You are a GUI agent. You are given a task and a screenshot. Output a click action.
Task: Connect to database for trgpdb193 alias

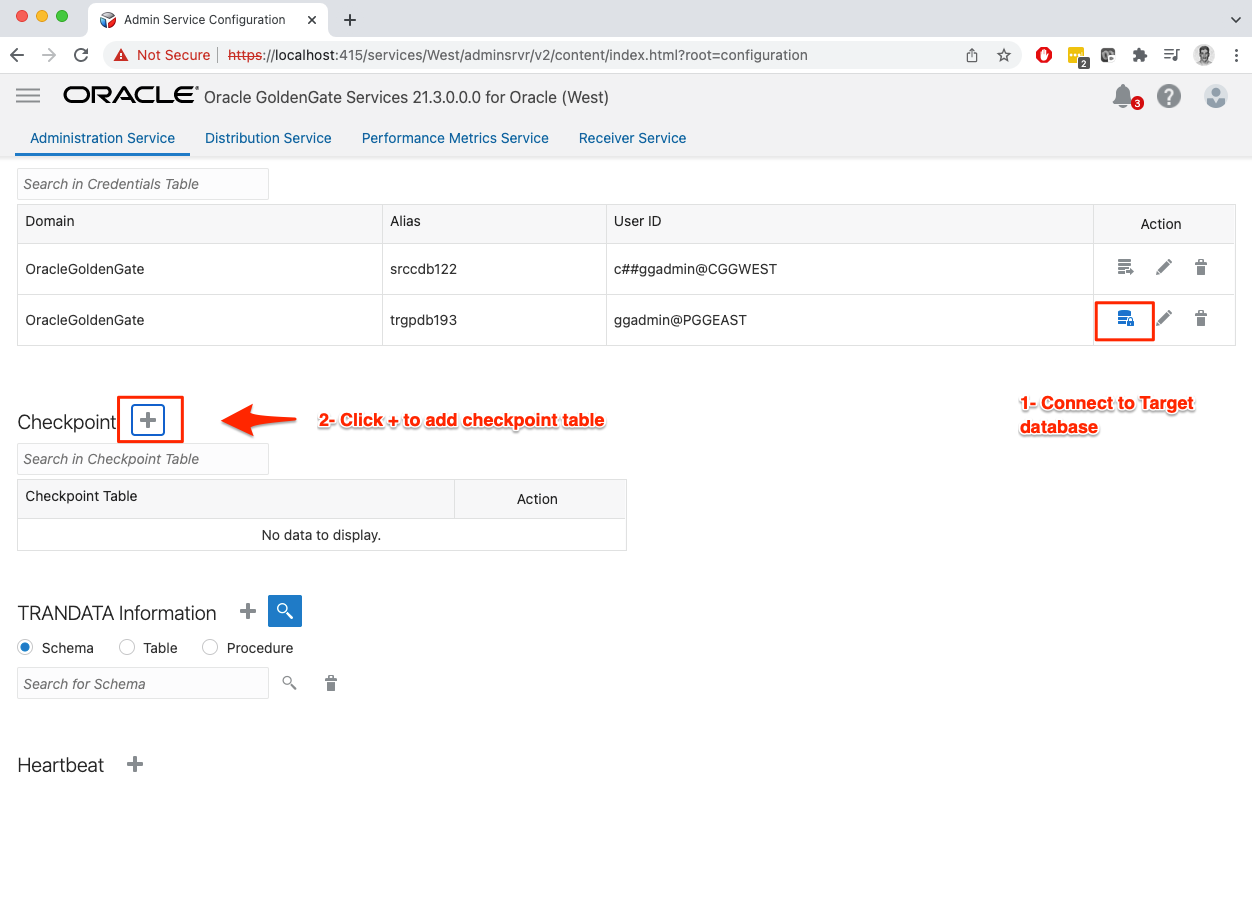(x=1125, y=319)
